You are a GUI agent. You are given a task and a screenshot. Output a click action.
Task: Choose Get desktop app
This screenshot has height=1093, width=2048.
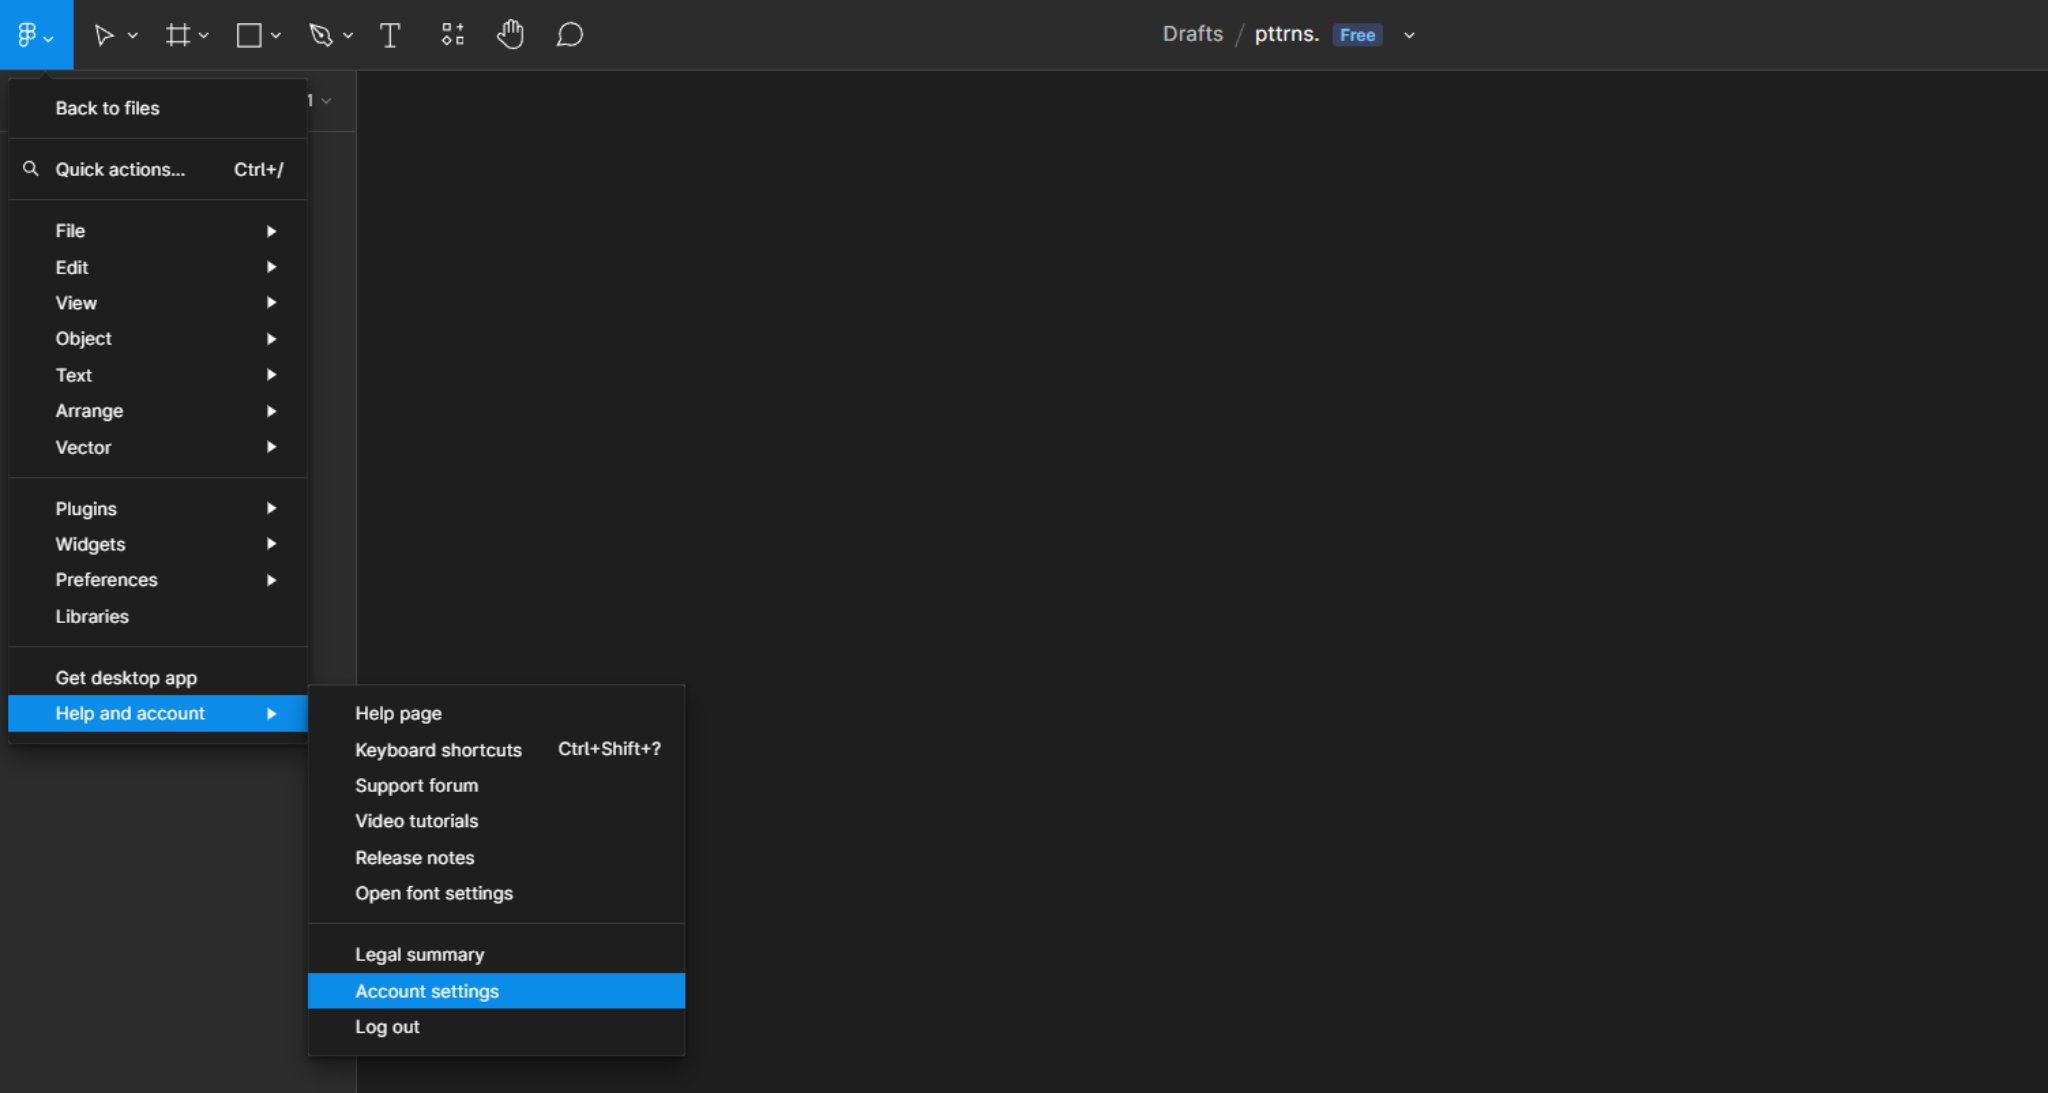click(x=158, y=678)
